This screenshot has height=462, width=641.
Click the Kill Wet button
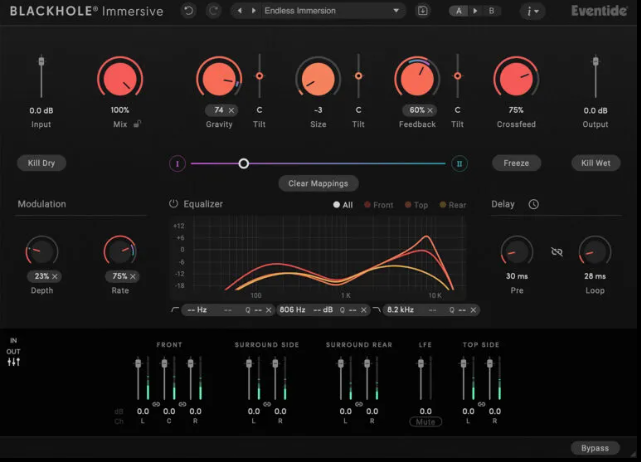pyautogui.click(x=596, y=163)
